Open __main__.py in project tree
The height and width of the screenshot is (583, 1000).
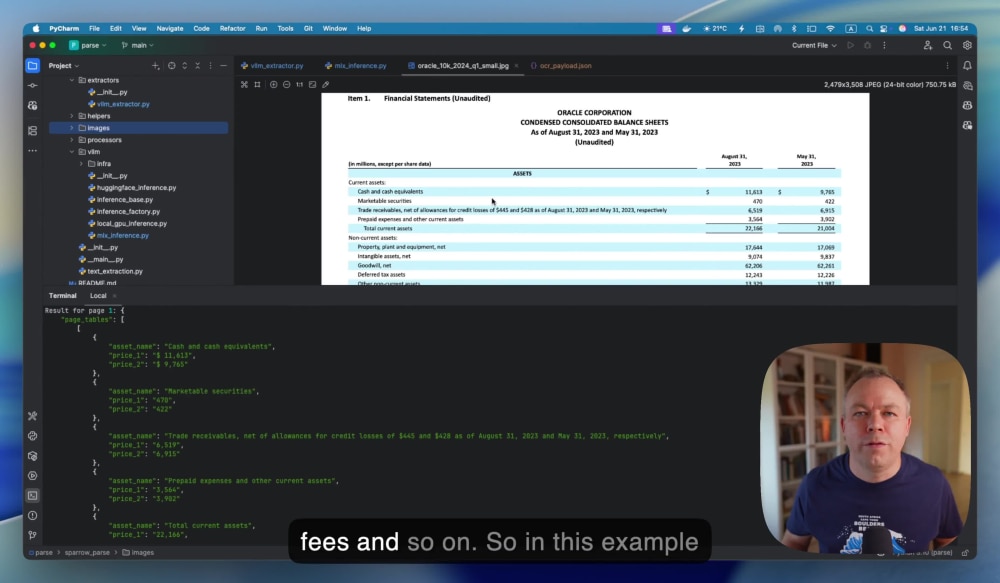(105, 260)
